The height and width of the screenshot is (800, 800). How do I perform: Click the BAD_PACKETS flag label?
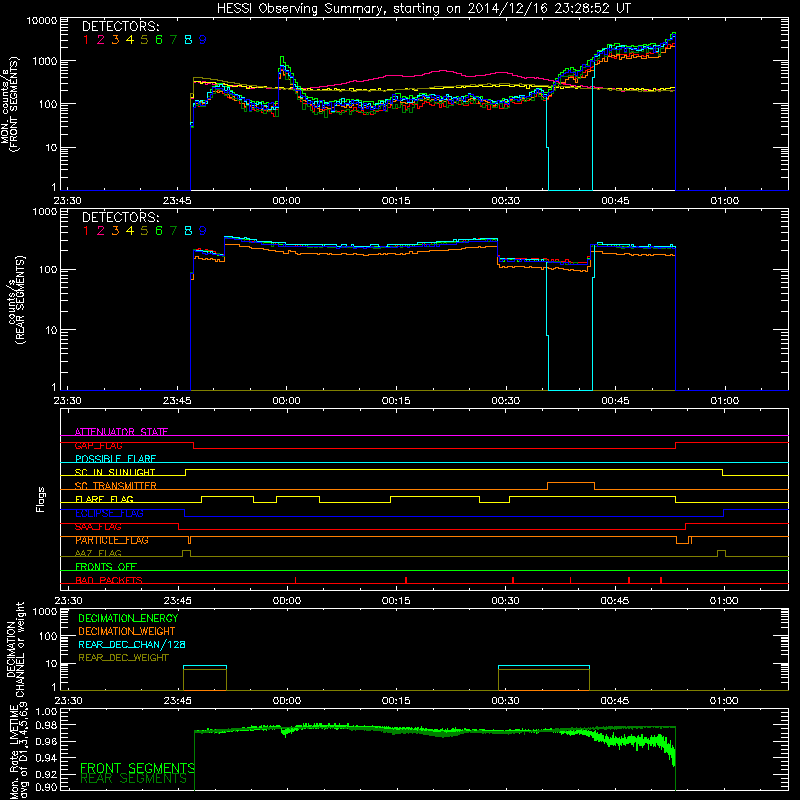coord(109,580)
